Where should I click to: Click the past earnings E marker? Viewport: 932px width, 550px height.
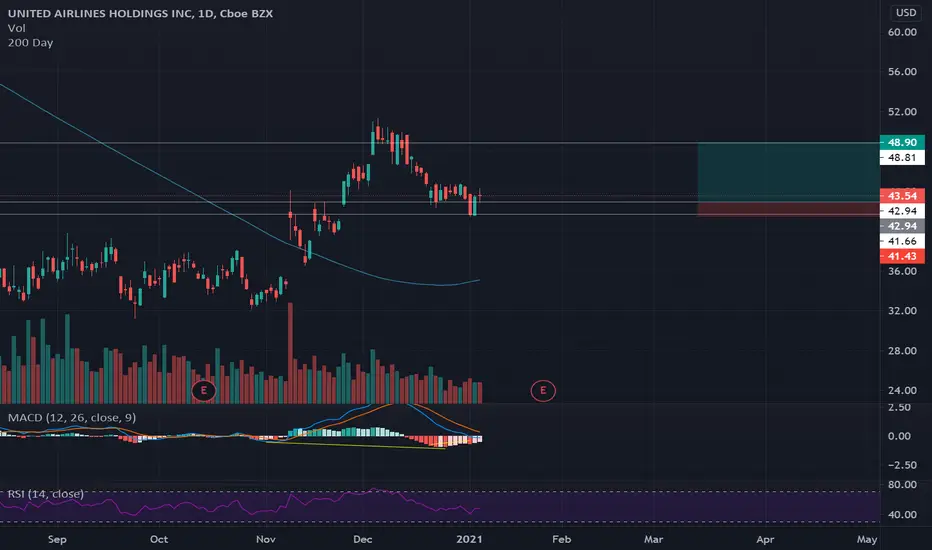[204, 391]
